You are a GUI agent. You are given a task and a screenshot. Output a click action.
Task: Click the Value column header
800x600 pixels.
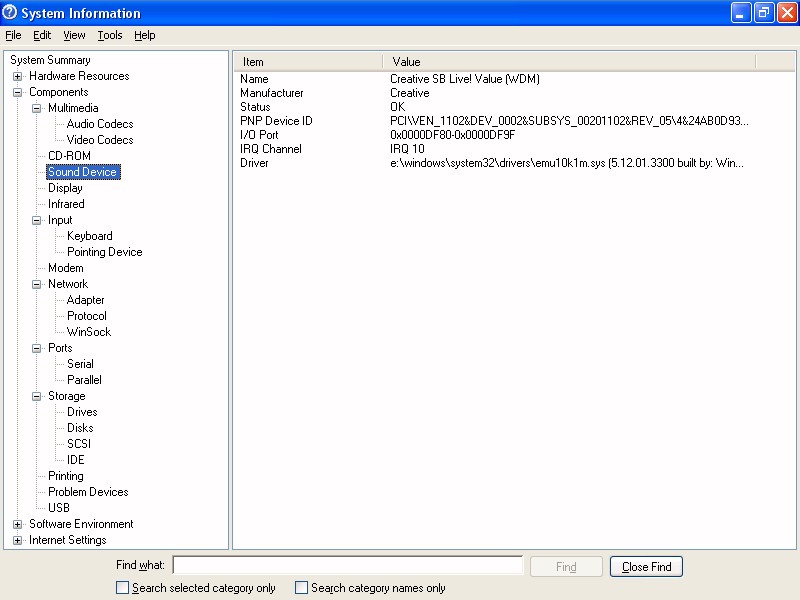coord(569,62)
